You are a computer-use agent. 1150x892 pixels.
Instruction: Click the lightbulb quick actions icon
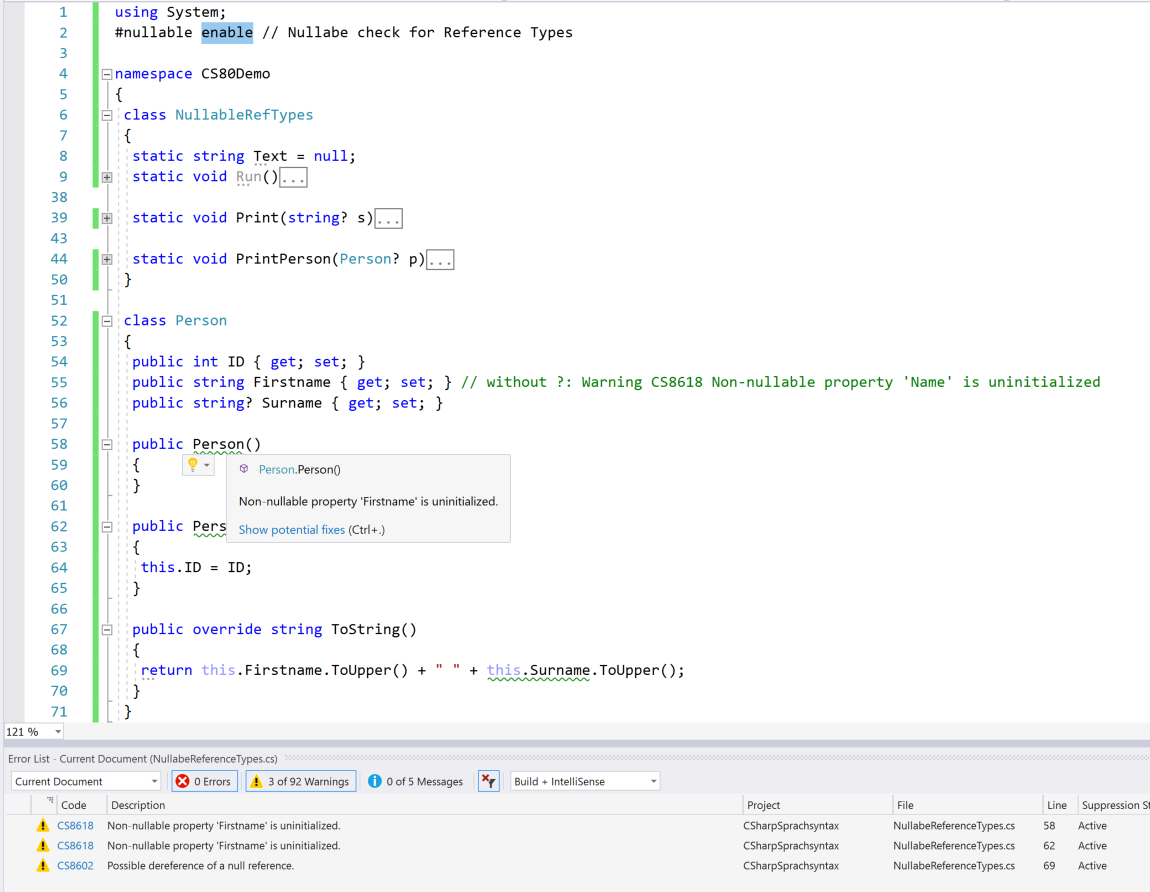click(x=194, y=465)
